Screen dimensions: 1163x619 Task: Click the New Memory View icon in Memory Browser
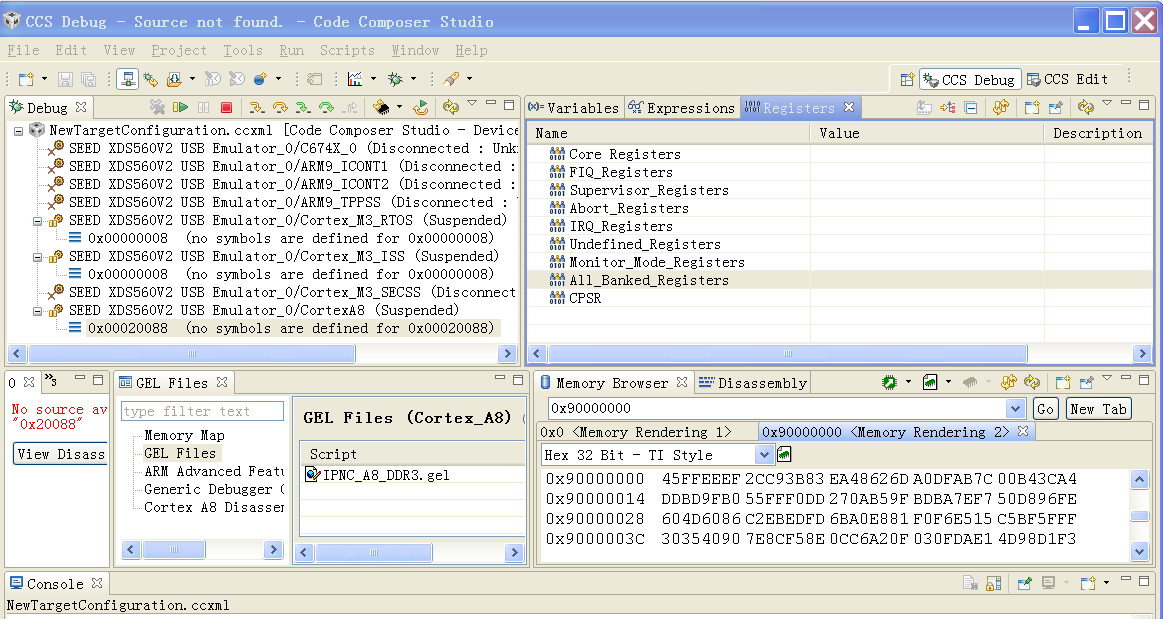click(x=1063, y=383)
